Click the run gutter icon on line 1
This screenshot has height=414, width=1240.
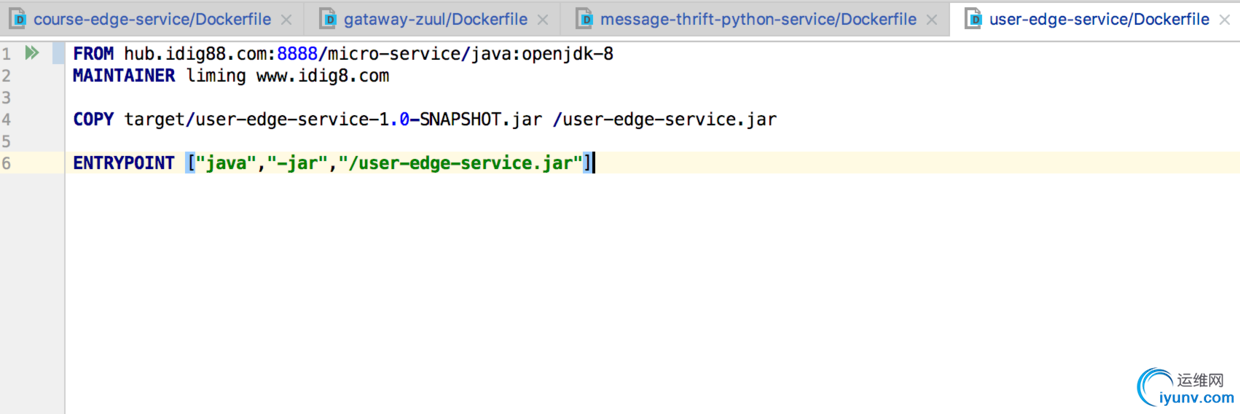click(32, 54)
